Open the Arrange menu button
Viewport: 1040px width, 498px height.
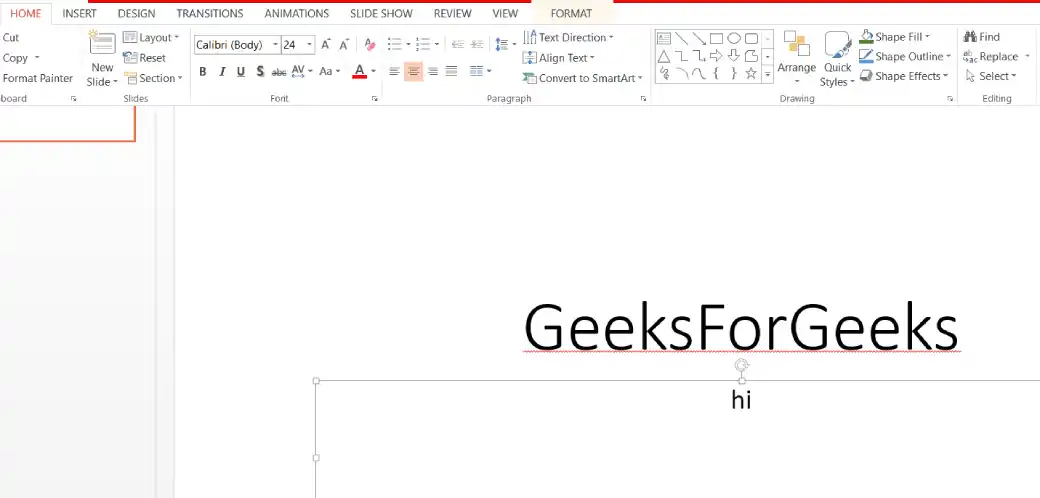click(797, 60)
